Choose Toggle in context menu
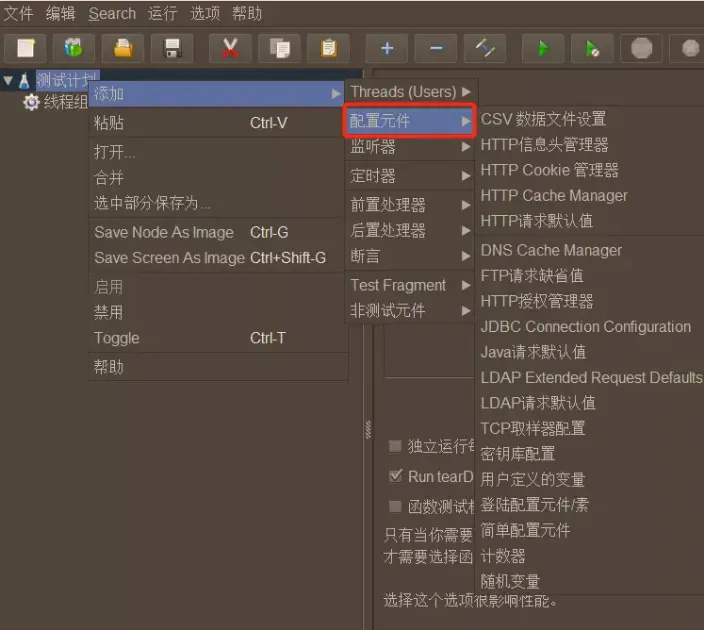This screenshot has height=630, width=704. pyautogui.click(x=217, y=338)
